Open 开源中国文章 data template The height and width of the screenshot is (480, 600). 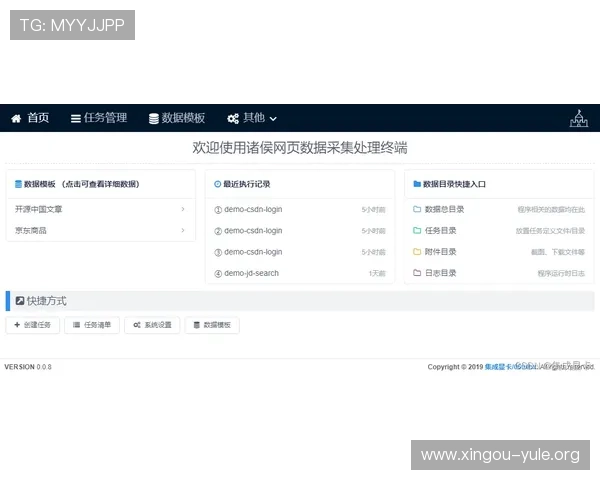tap(101, 209)
